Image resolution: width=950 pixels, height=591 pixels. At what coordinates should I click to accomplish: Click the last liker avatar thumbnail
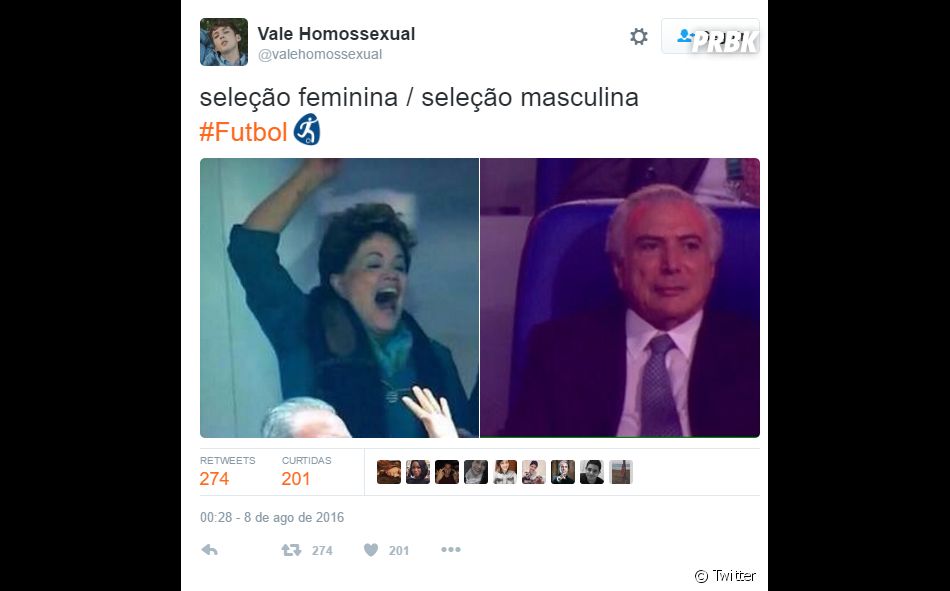[x=621, y=472]
